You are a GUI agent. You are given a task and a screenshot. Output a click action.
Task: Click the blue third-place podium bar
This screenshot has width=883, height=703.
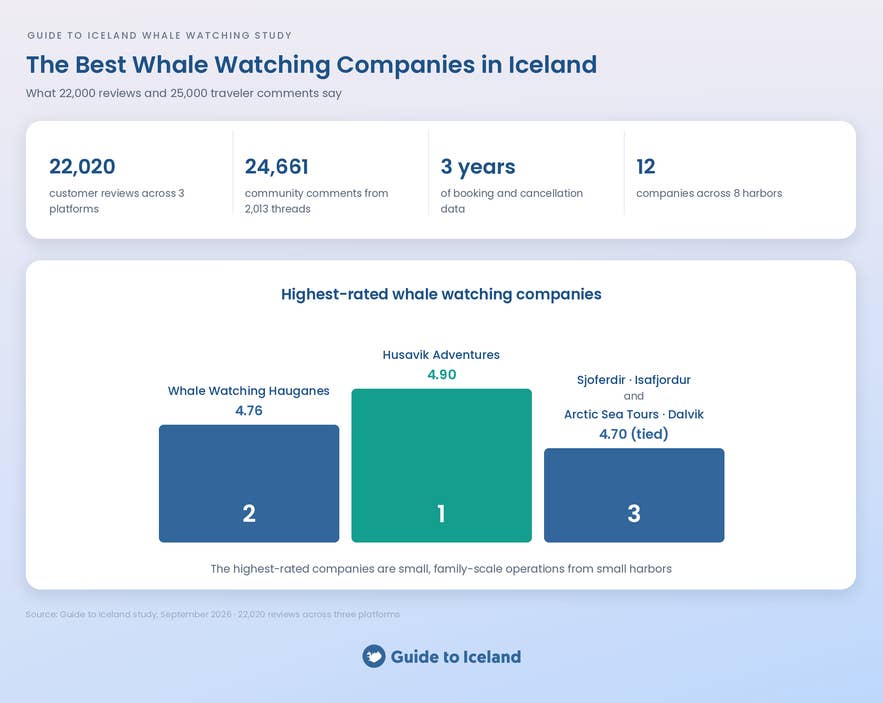pyautogui.click(x=634, y=495)
